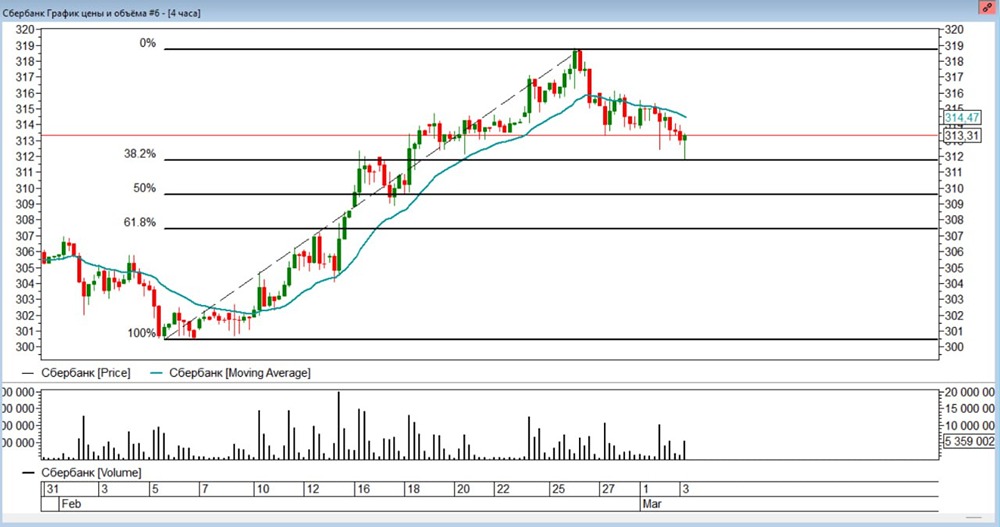This screenshot has height=527, width=1000.
Task: Click date 25 on the time axis
Action: [x=558, y=489]
